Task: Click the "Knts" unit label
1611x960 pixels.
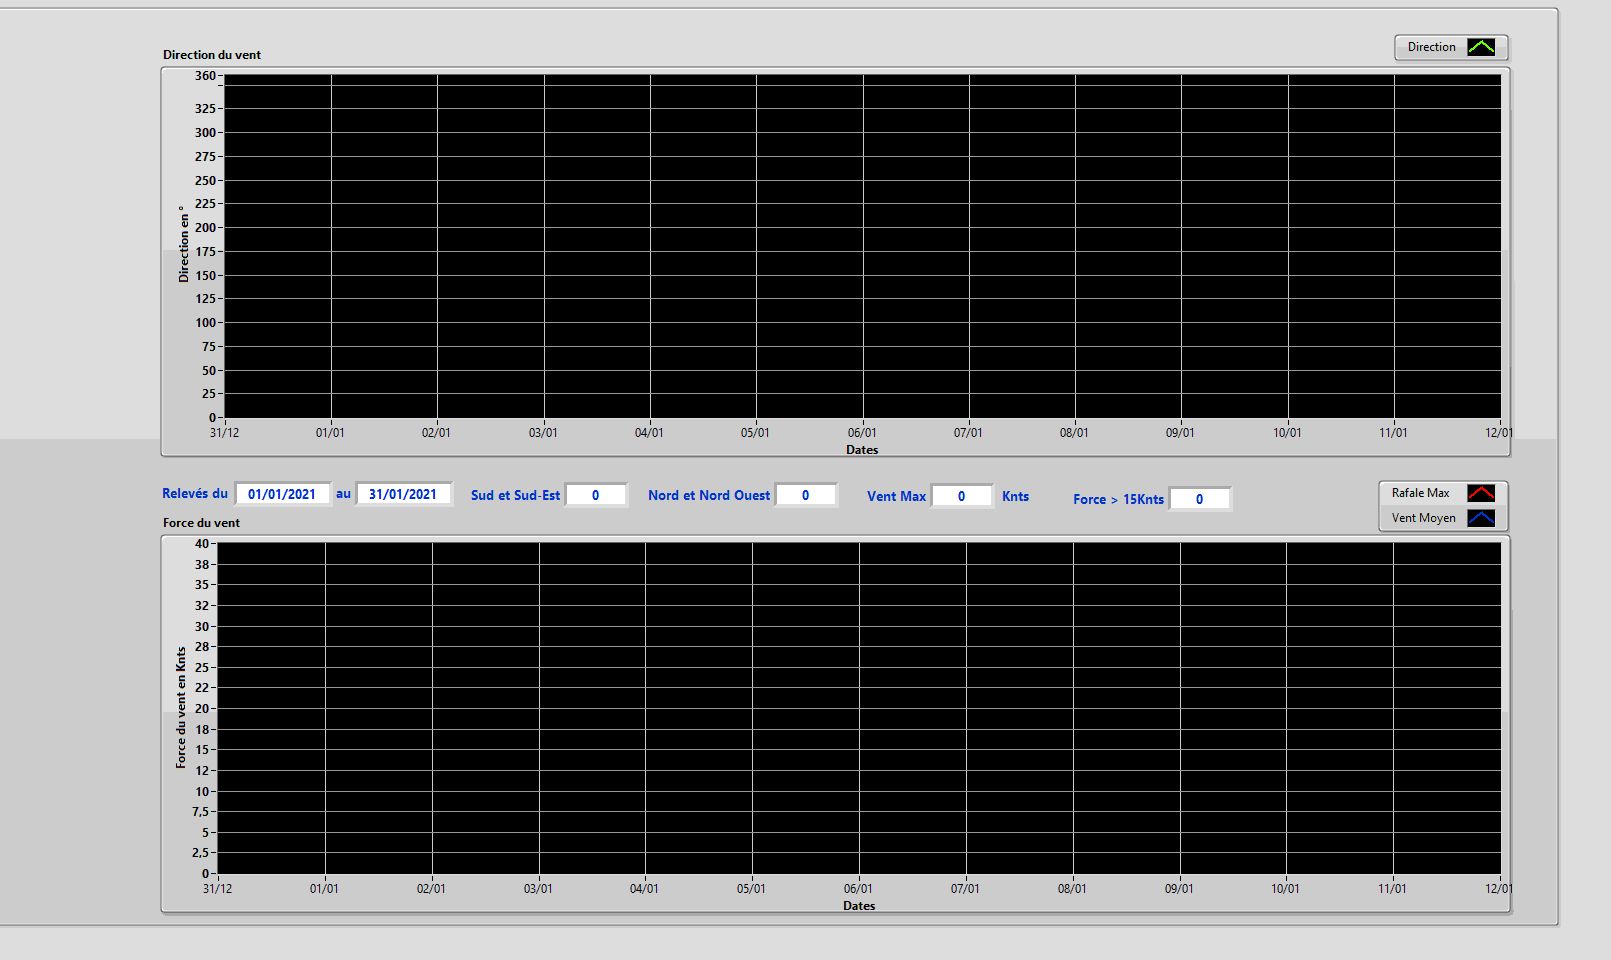Action: click(1015, 497)
